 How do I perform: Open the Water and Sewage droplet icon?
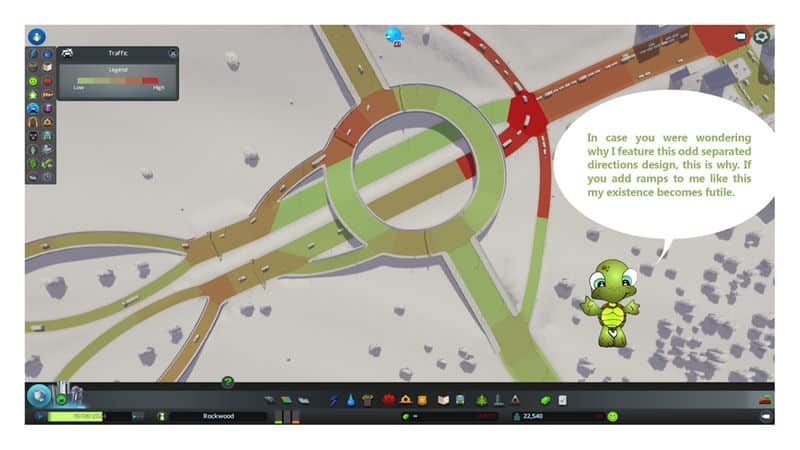tap(350, 399)
